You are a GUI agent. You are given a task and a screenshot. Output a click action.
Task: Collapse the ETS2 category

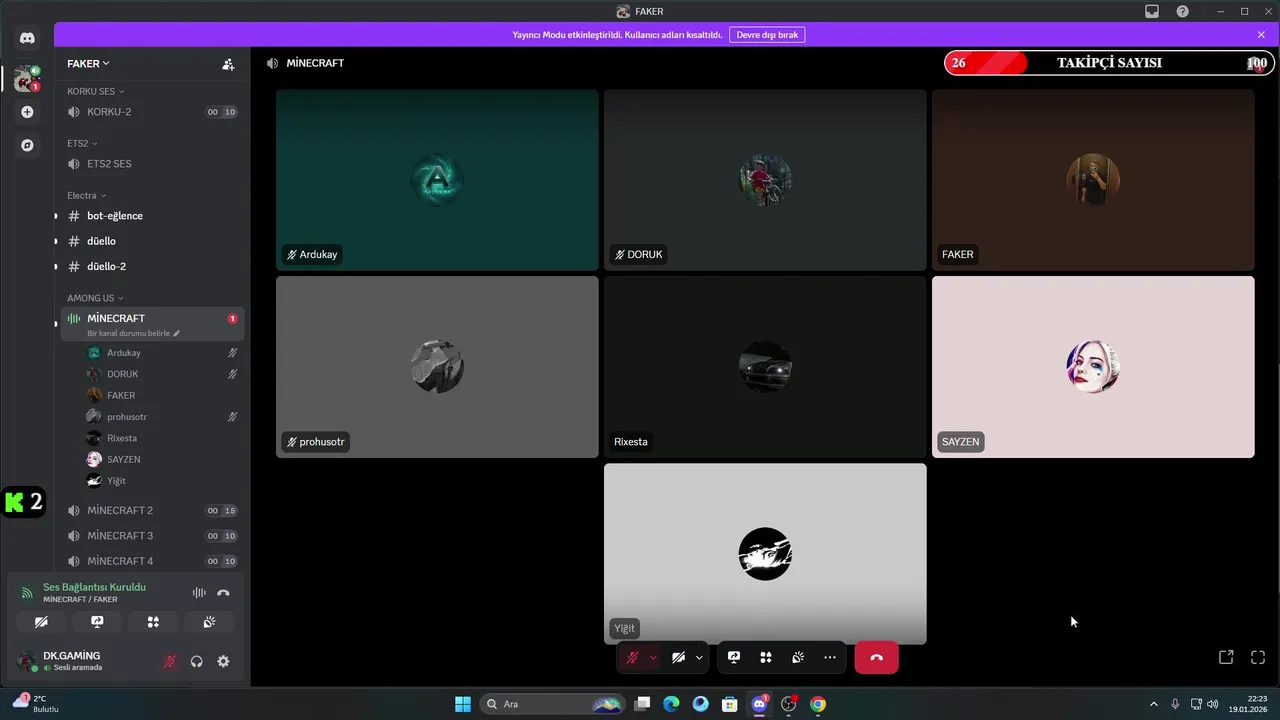tap(82, 143)
